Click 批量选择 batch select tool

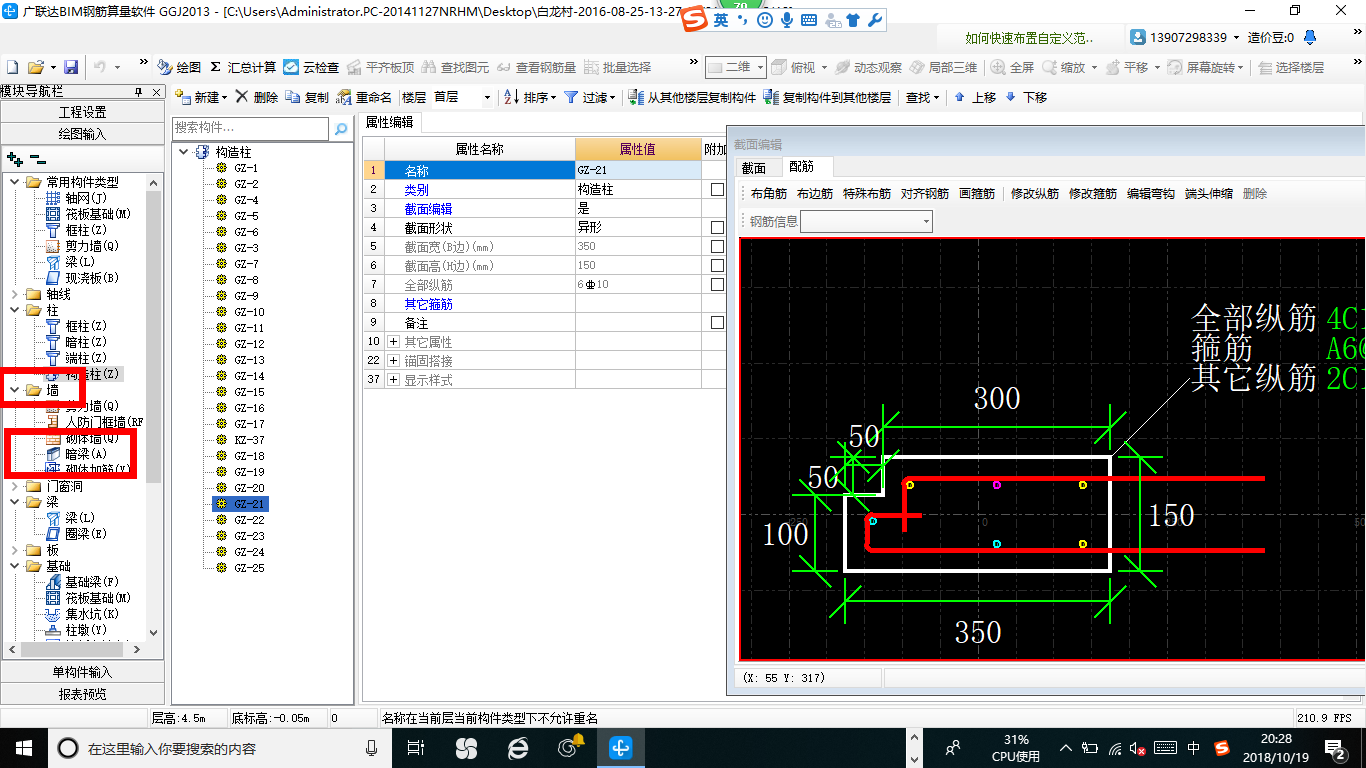(617, 67)
